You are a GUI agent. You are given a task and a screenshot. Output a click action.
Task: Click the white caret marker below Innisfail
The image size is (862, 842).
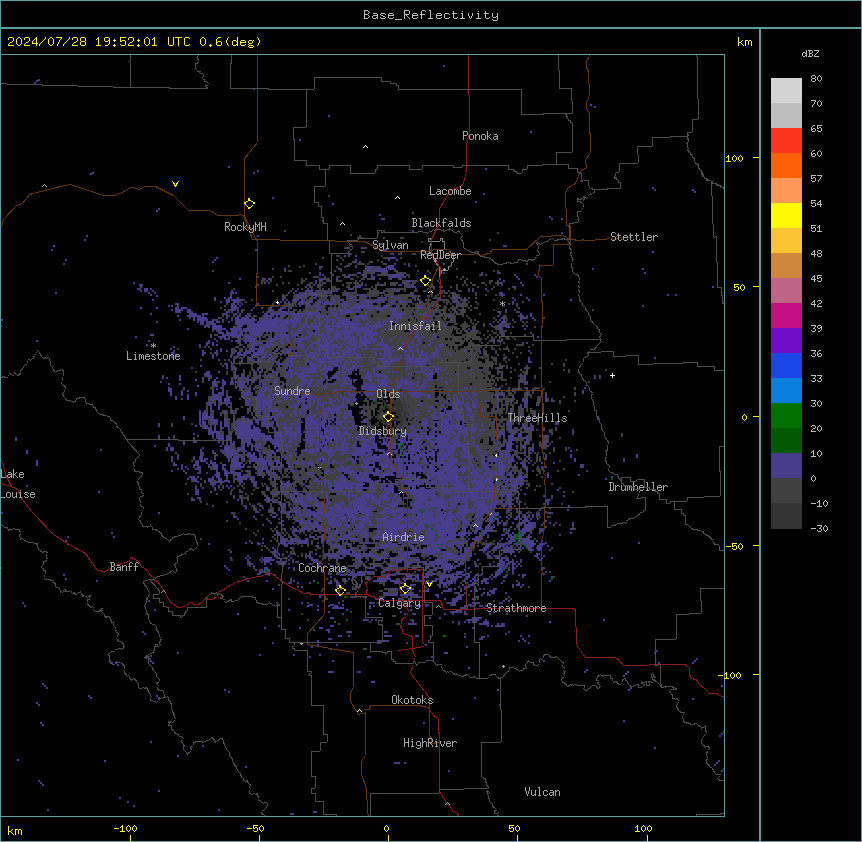(x=400, y=349)
